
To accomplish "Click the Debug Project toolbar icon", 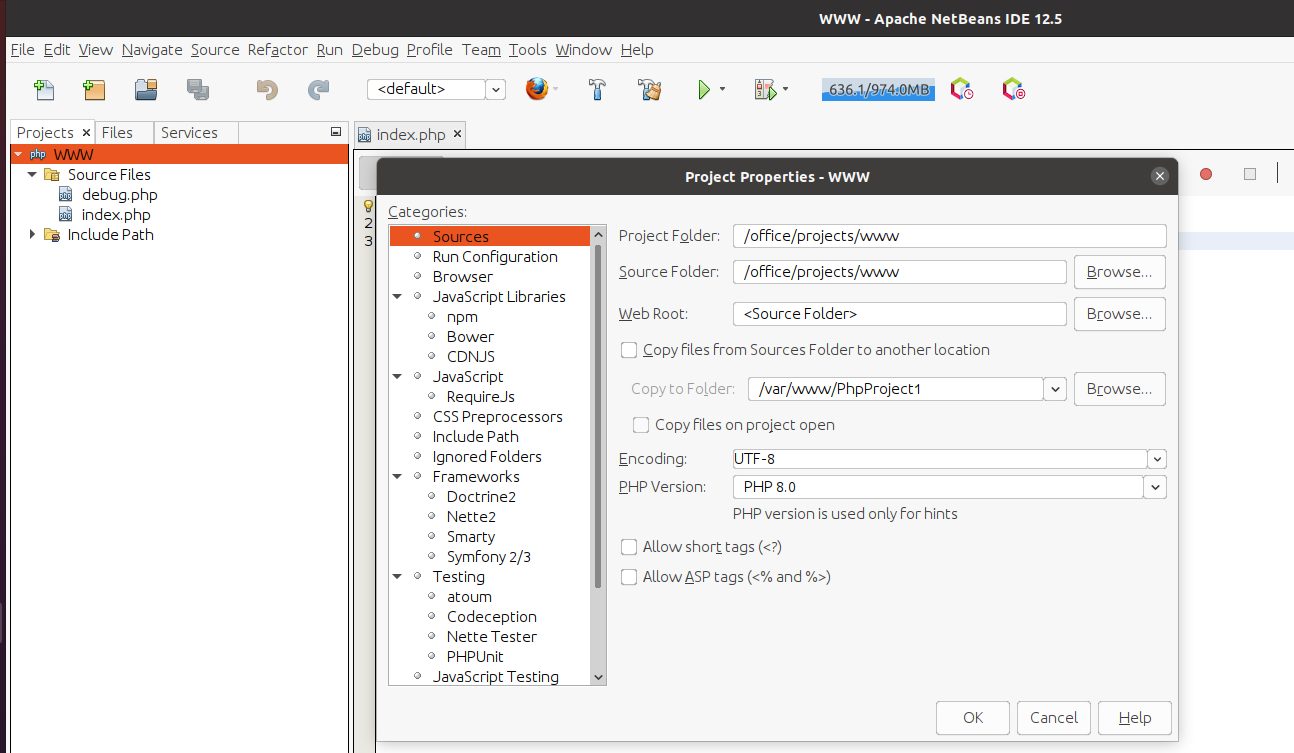I will click(766, 90).
